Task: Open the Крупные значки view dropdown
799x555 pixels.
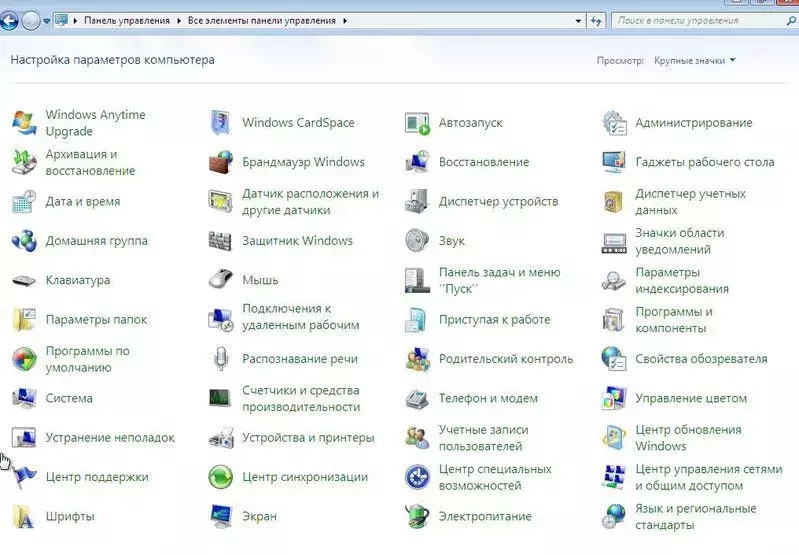Action: coord(695,60)
